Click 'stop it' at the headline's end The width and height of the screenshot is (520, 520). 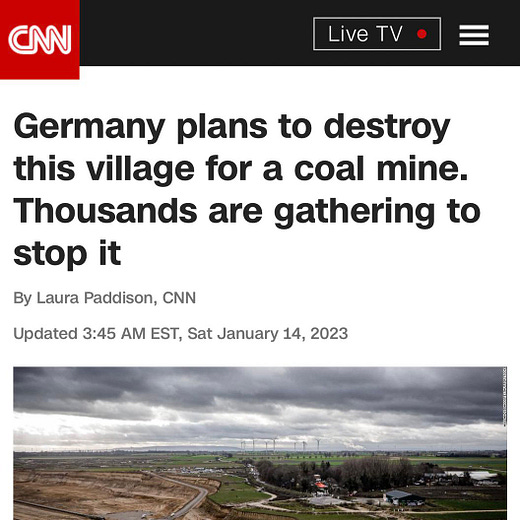point(67,254)
